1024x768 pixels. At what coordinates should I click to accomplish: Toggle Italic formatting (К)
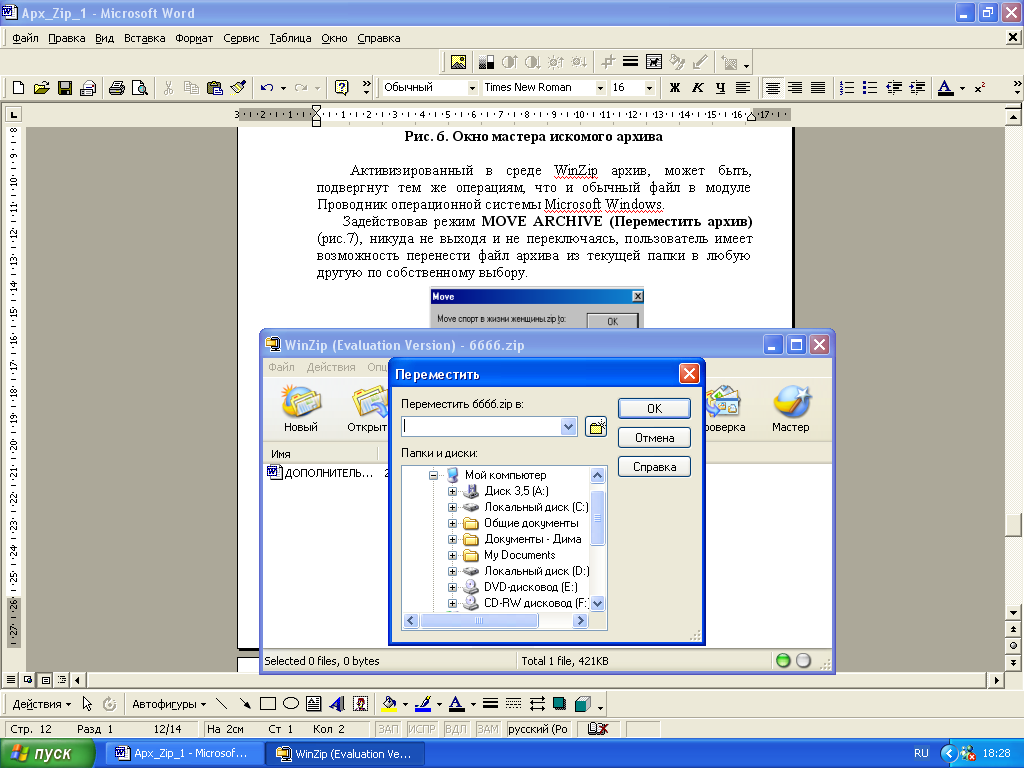tap(697, 88)
